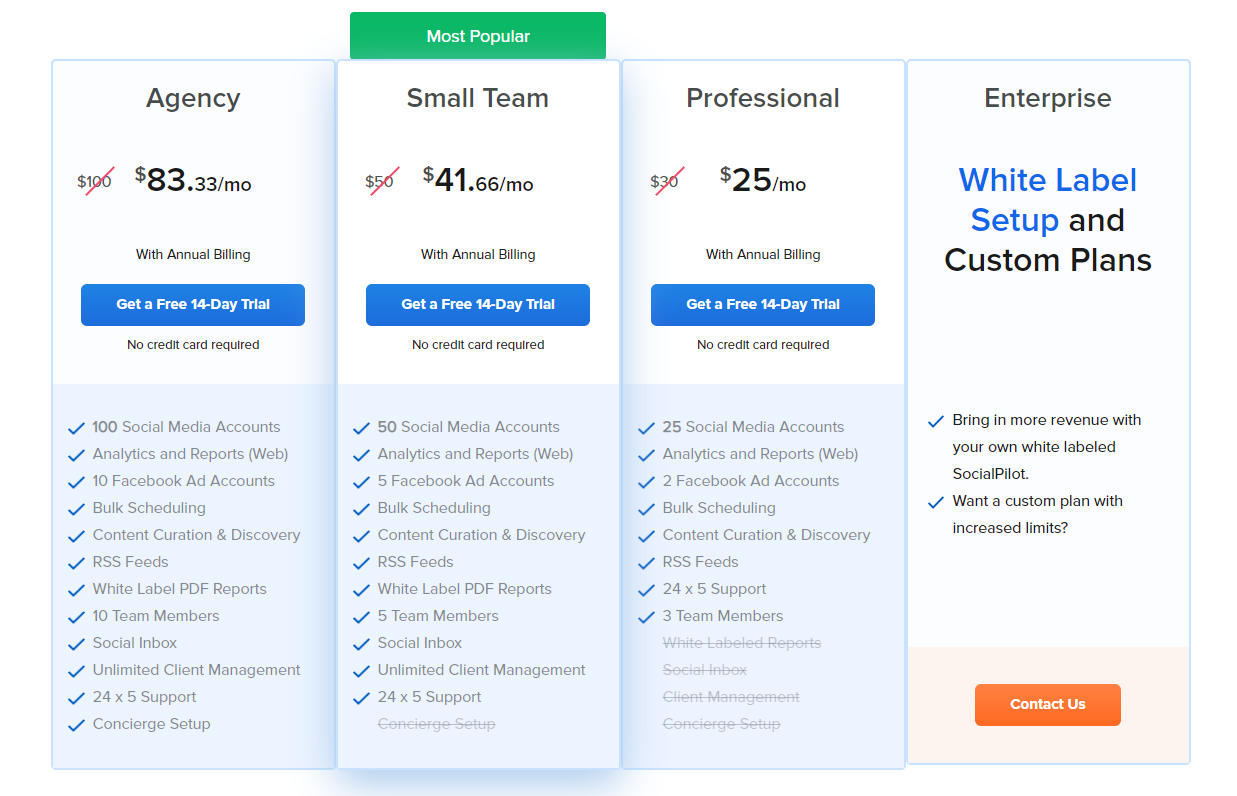Click the Enterprise plan heading
The width and height of the screenshot is (1237, 796).
coord(1048,98)
